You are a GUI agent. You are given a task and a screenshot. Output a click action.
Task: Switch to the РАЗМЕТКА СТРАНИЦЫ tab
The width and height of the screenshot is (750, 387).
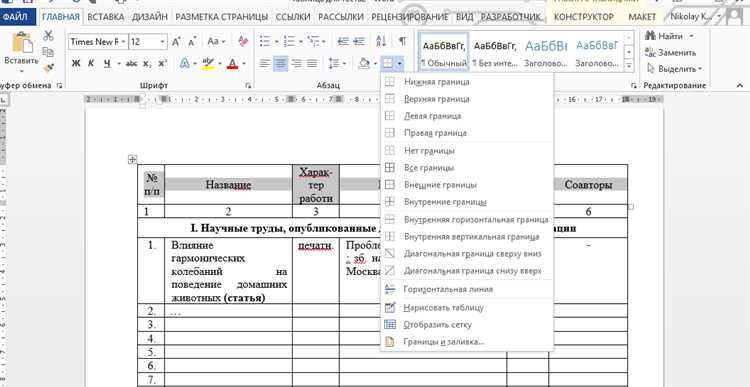(221, 17)
